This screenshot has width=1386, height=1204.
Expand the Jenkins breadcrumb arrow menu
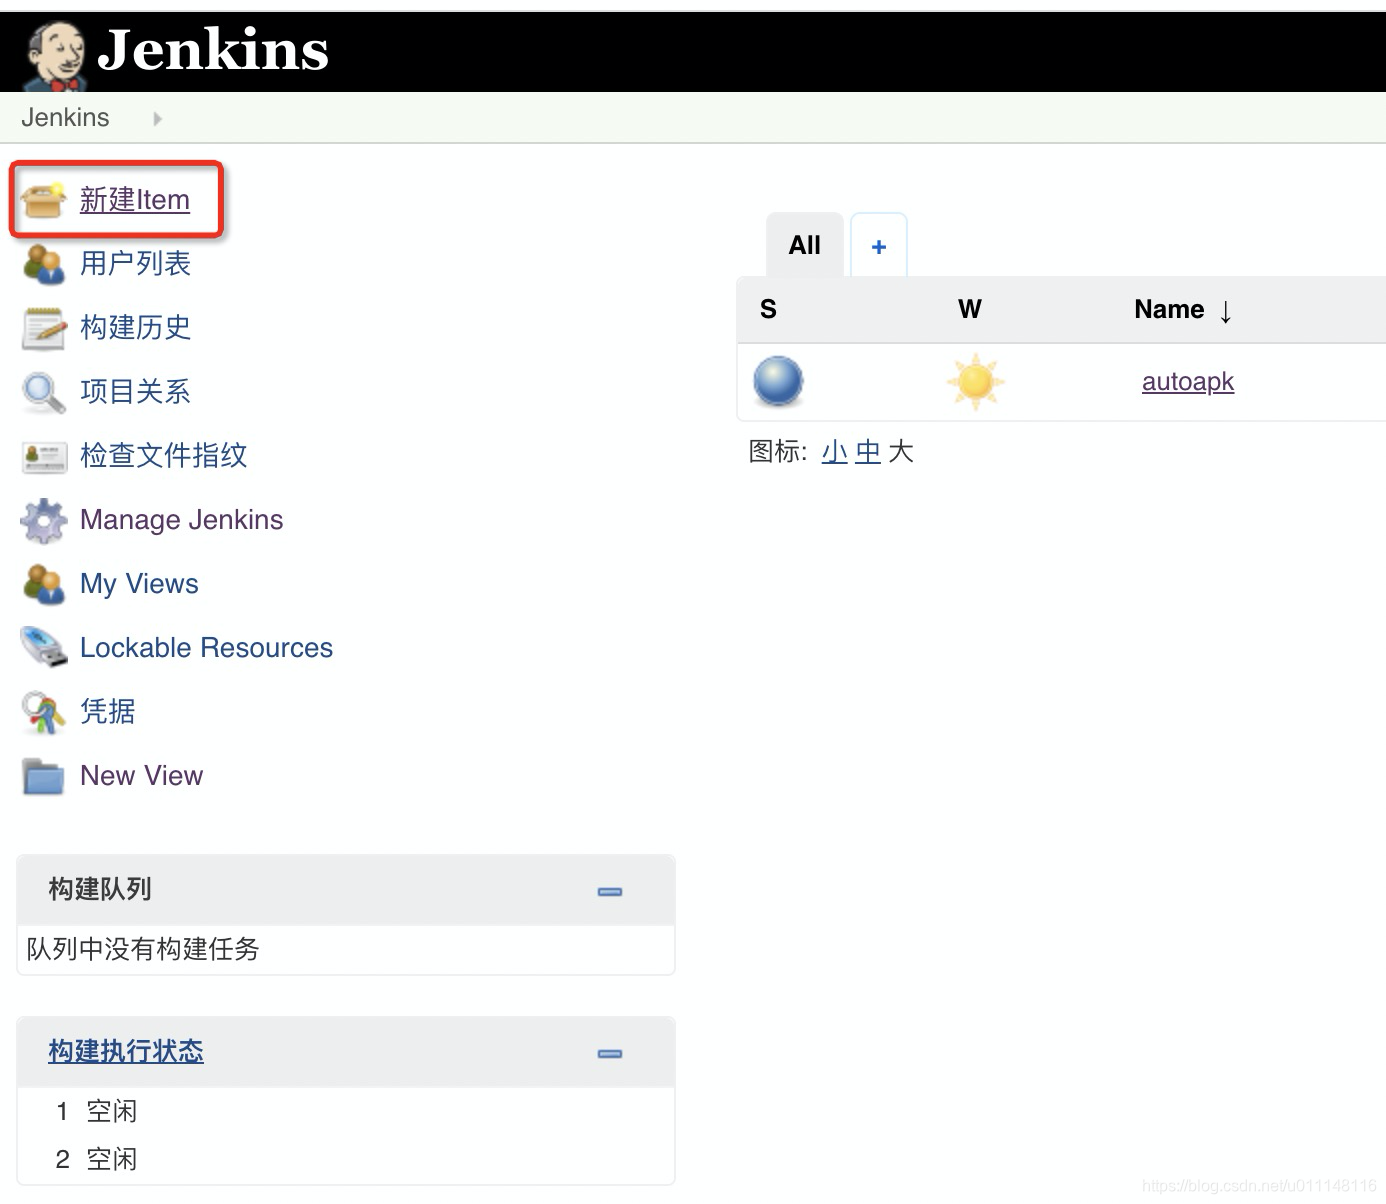[x=157, y=119]
